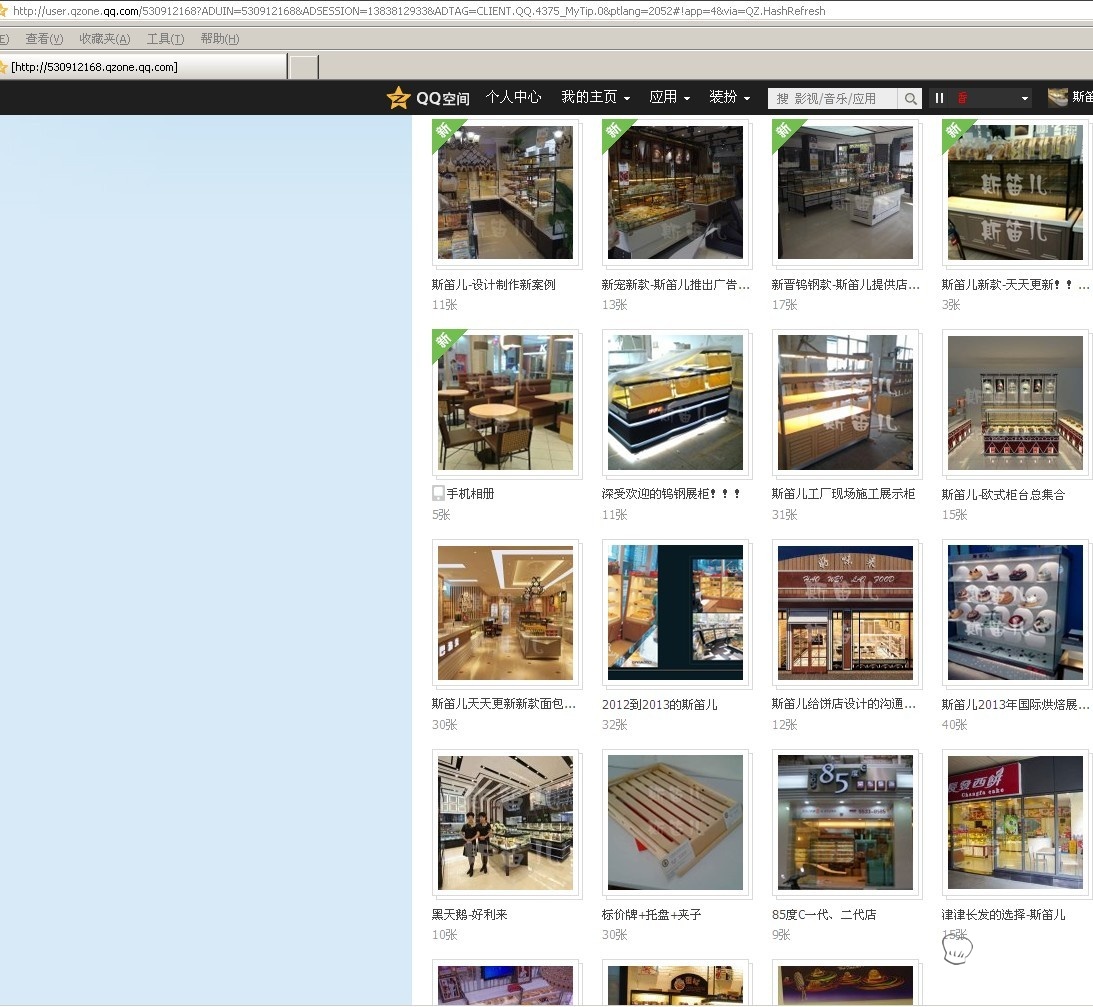Focus the browser address bar

tap(546, 11)
